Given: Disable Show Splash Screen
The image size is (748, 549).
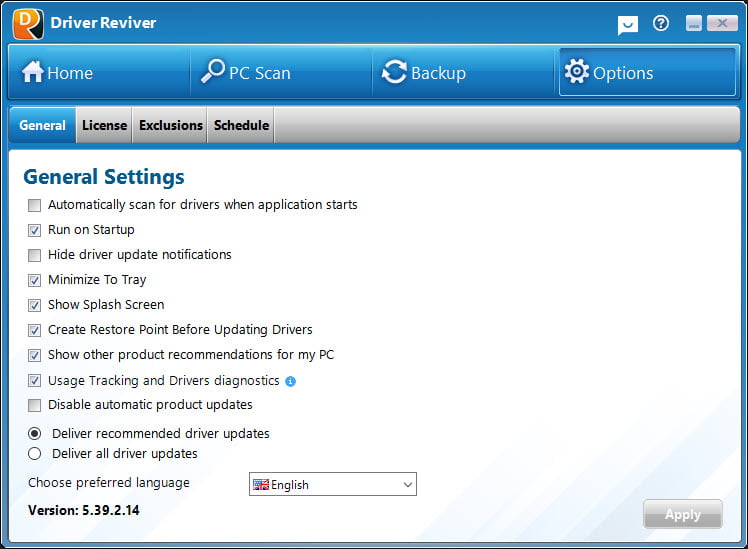Looking at the screenshot, I should click(34, 305).
